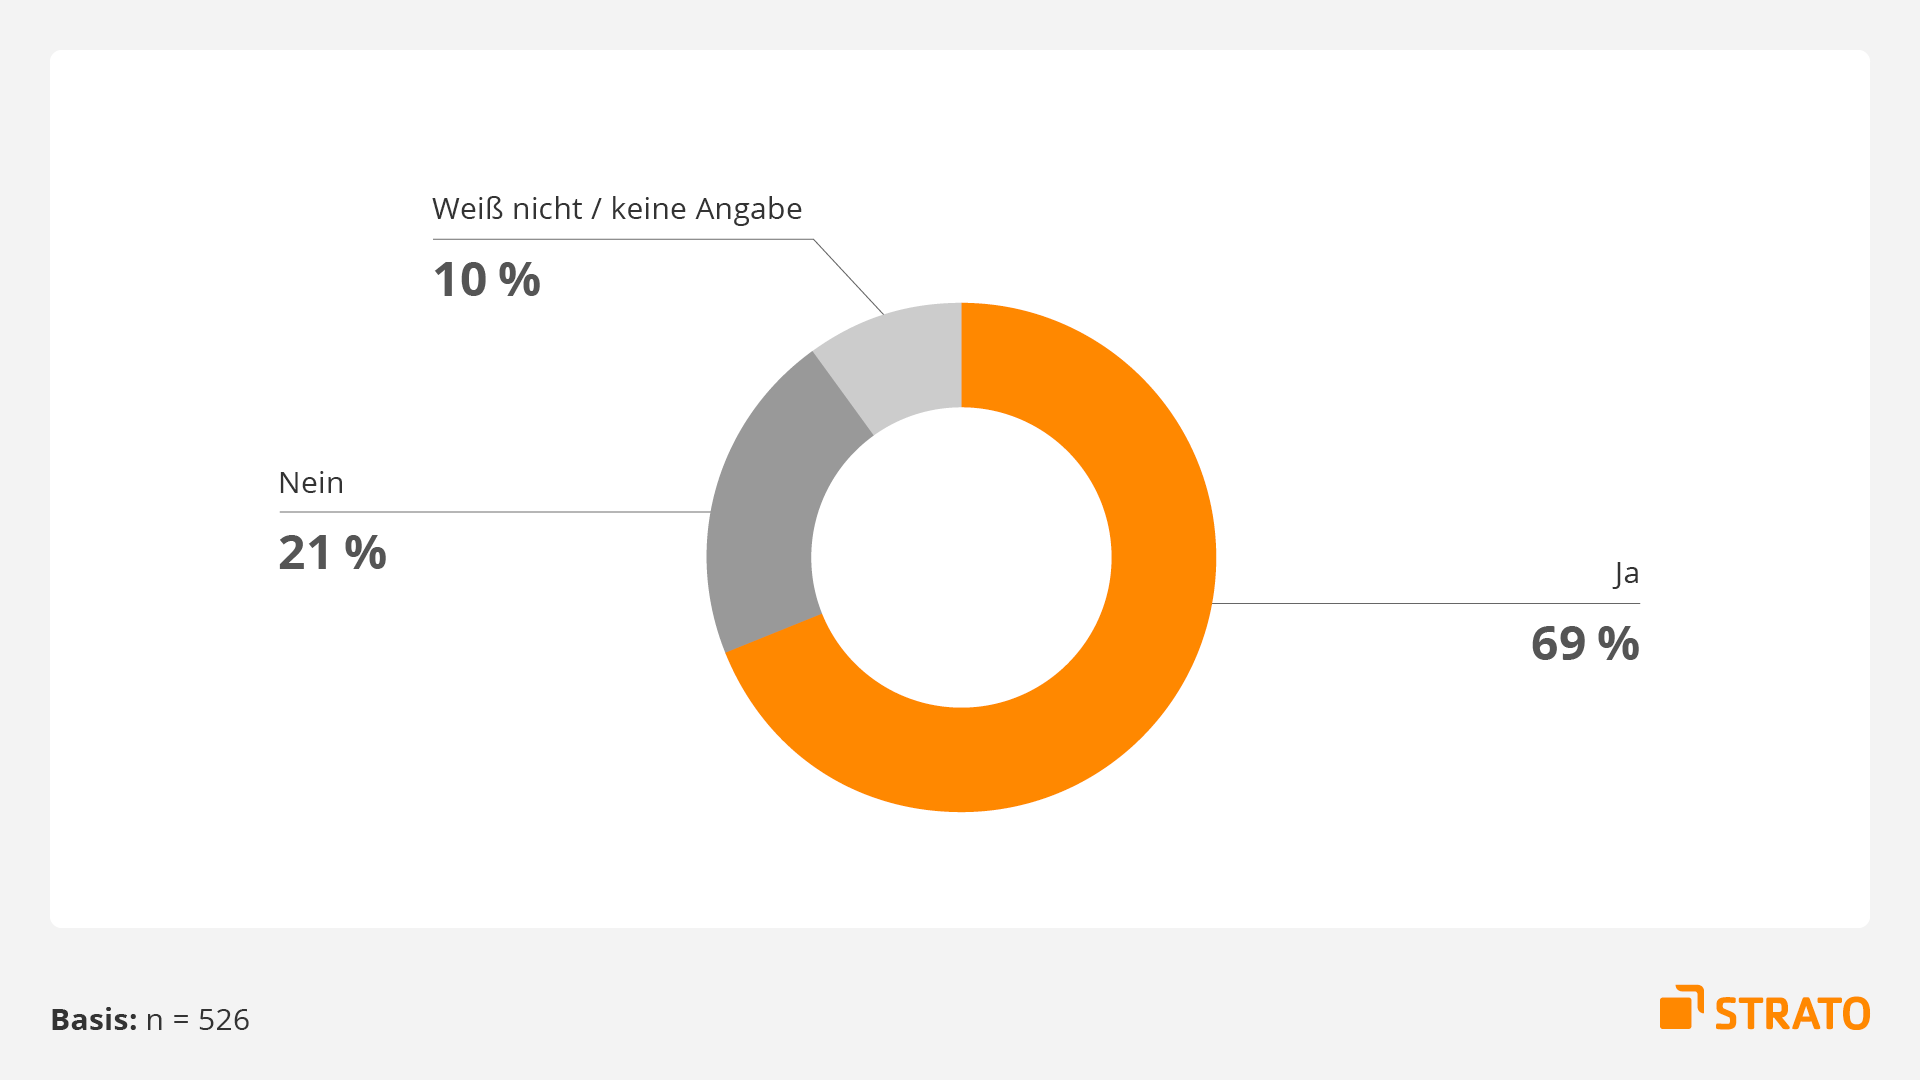1920x1080 pixels.
Task: Click the percent sign beside 10
Action: coord(520,280)
